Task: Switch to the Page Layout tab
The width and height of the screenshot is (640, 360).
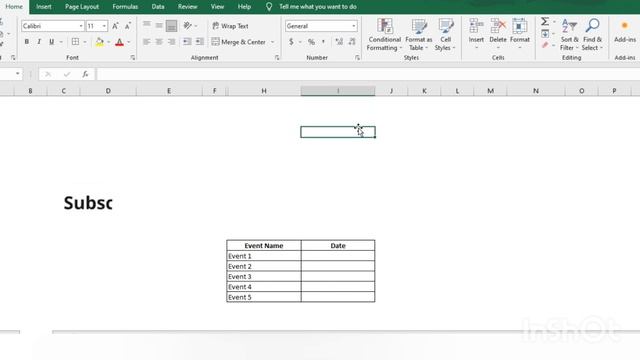Action: (82, 7)
